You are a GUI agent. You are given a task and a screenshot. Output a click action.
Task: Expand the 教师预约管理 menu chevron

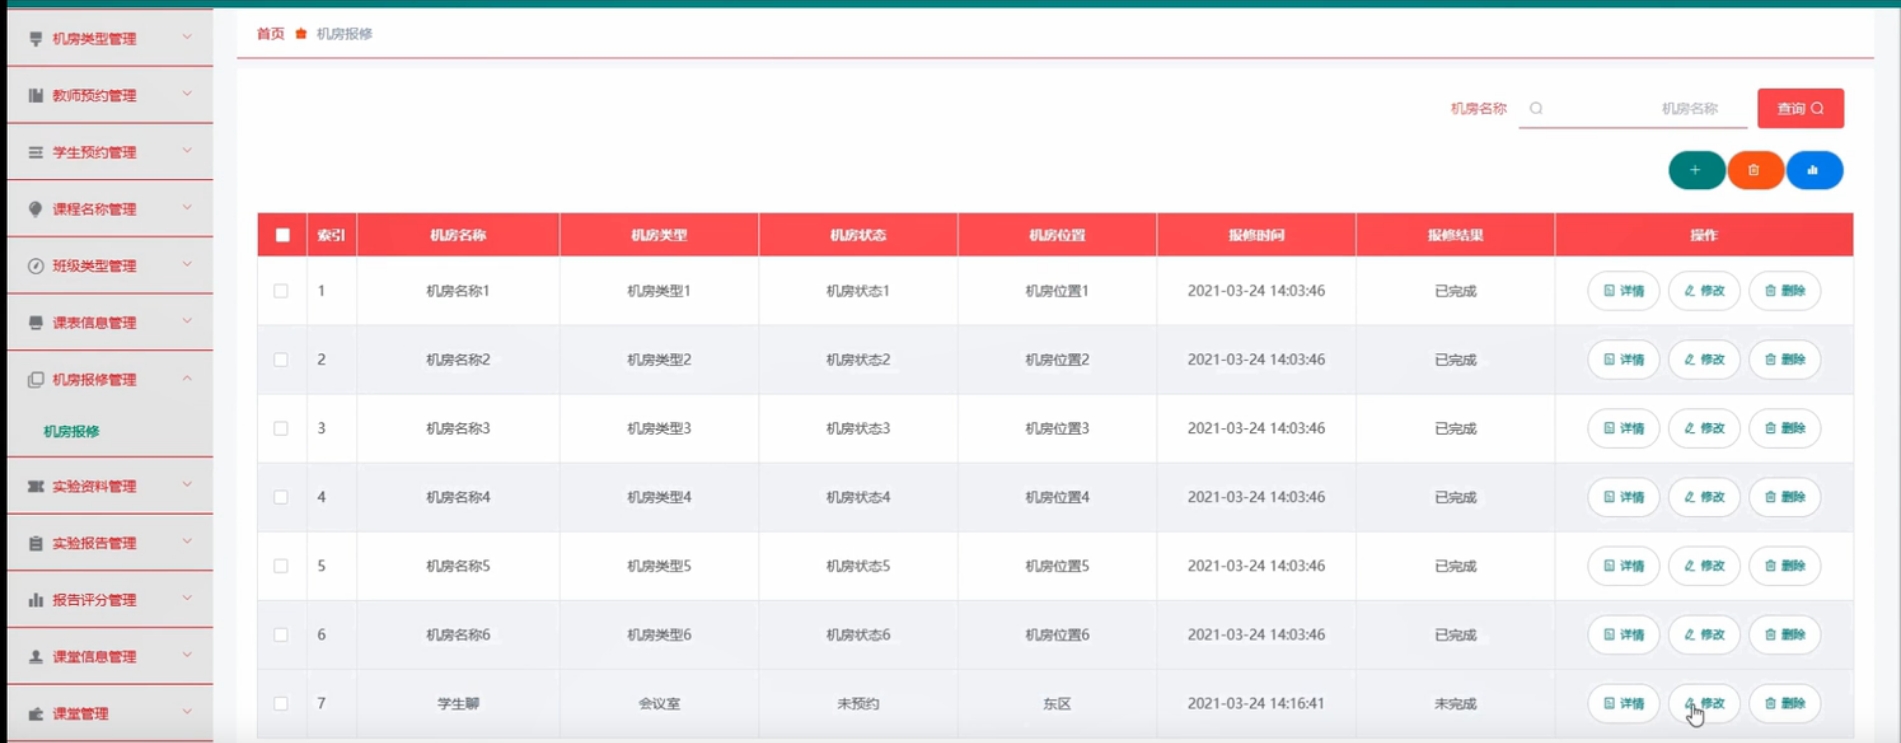(x=187, y=94)
